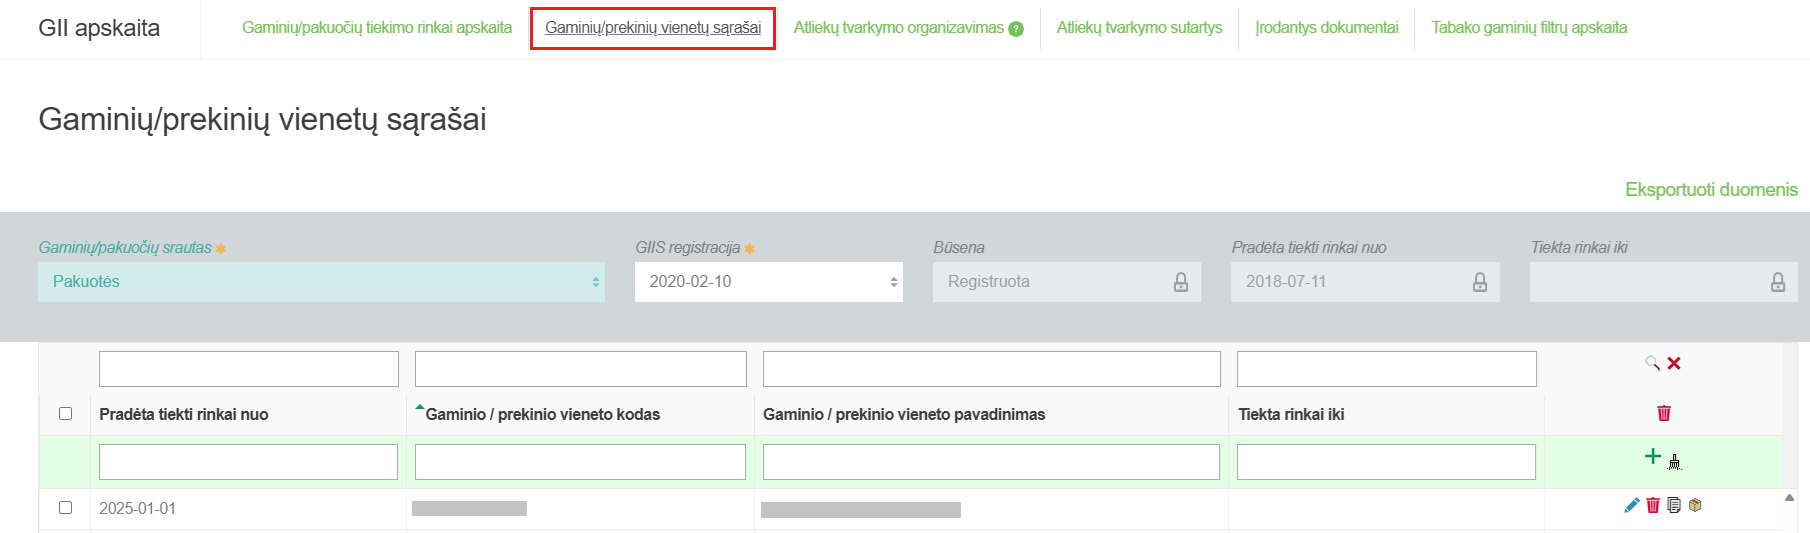
Task: Click the help icon beside Atliekų tvarkymo organizavimas
Action: pos(1016,29)
